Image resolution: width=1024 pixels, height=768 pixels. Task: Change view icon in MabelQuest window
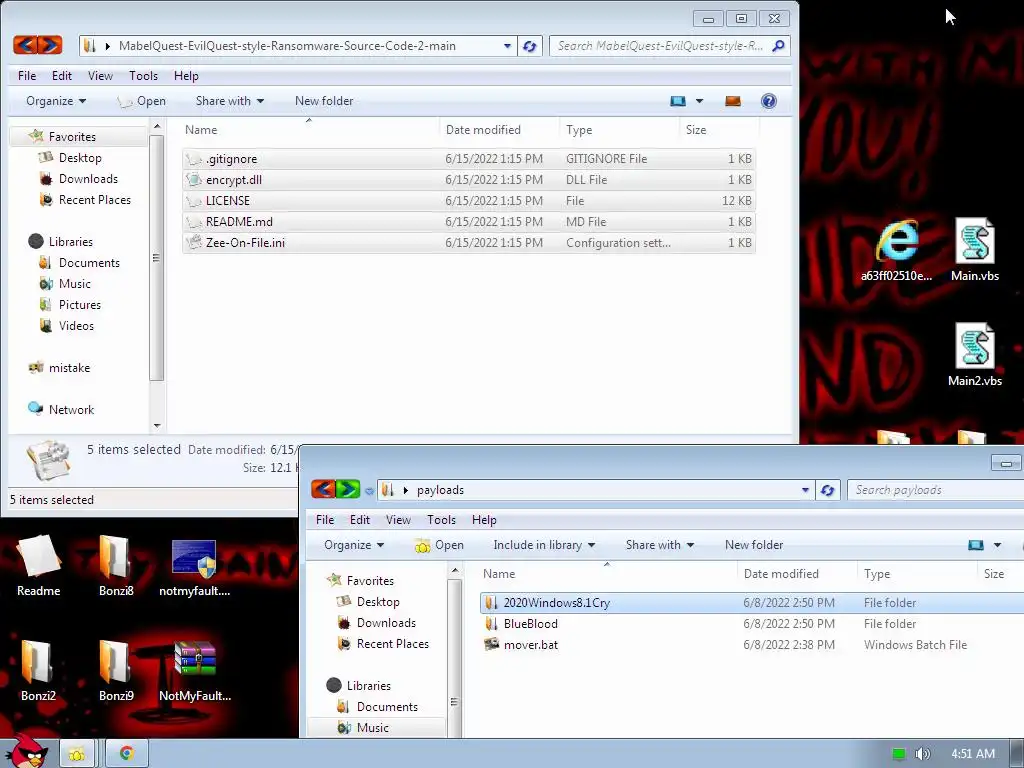(x=678, y=101)
